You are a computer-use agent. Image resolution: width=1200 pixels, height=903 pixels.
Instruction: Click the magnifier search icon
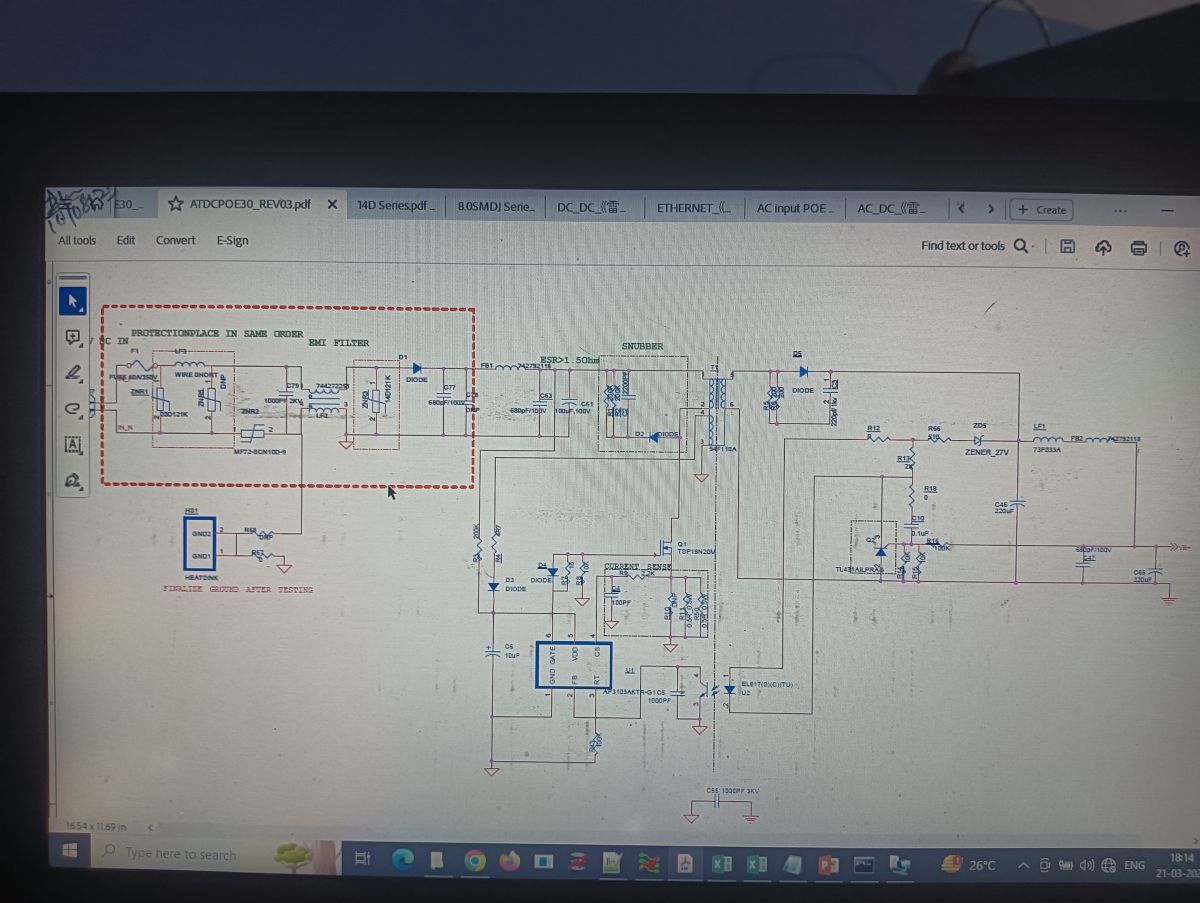(x=1021, y=246)
